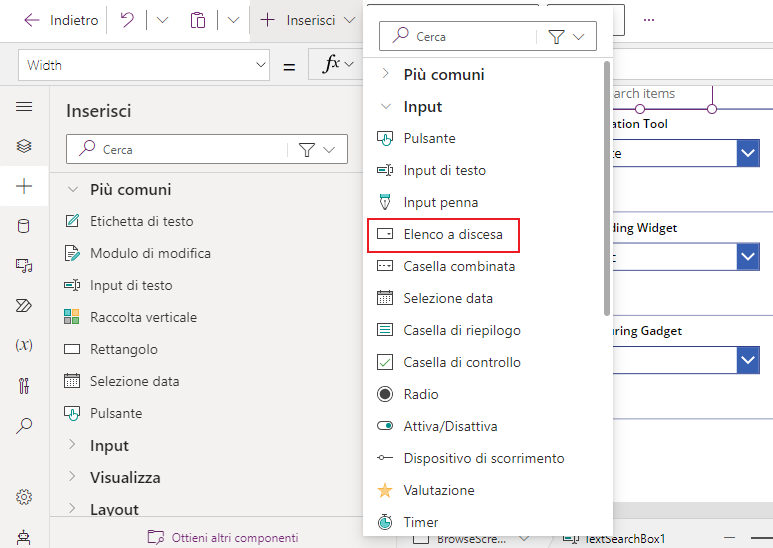Select Elenco a discesa control

(443, 235)
